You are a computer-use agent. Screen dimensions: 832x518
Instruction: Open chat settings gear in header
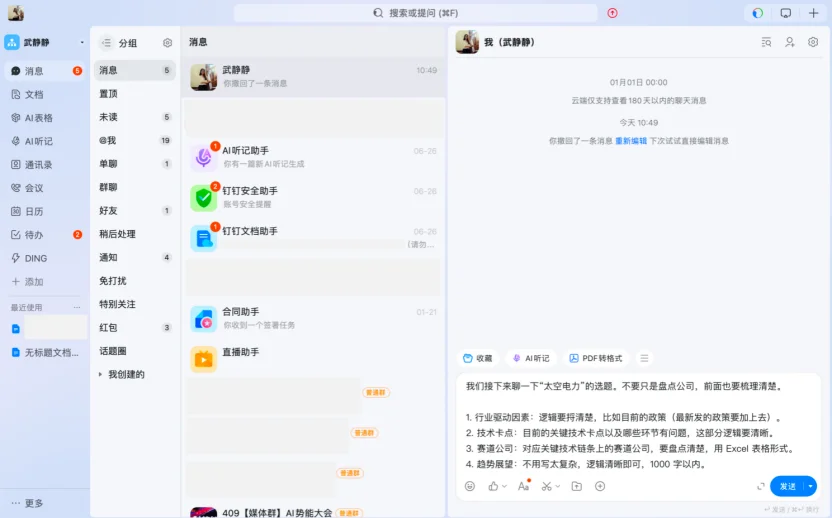click(813, 42)
